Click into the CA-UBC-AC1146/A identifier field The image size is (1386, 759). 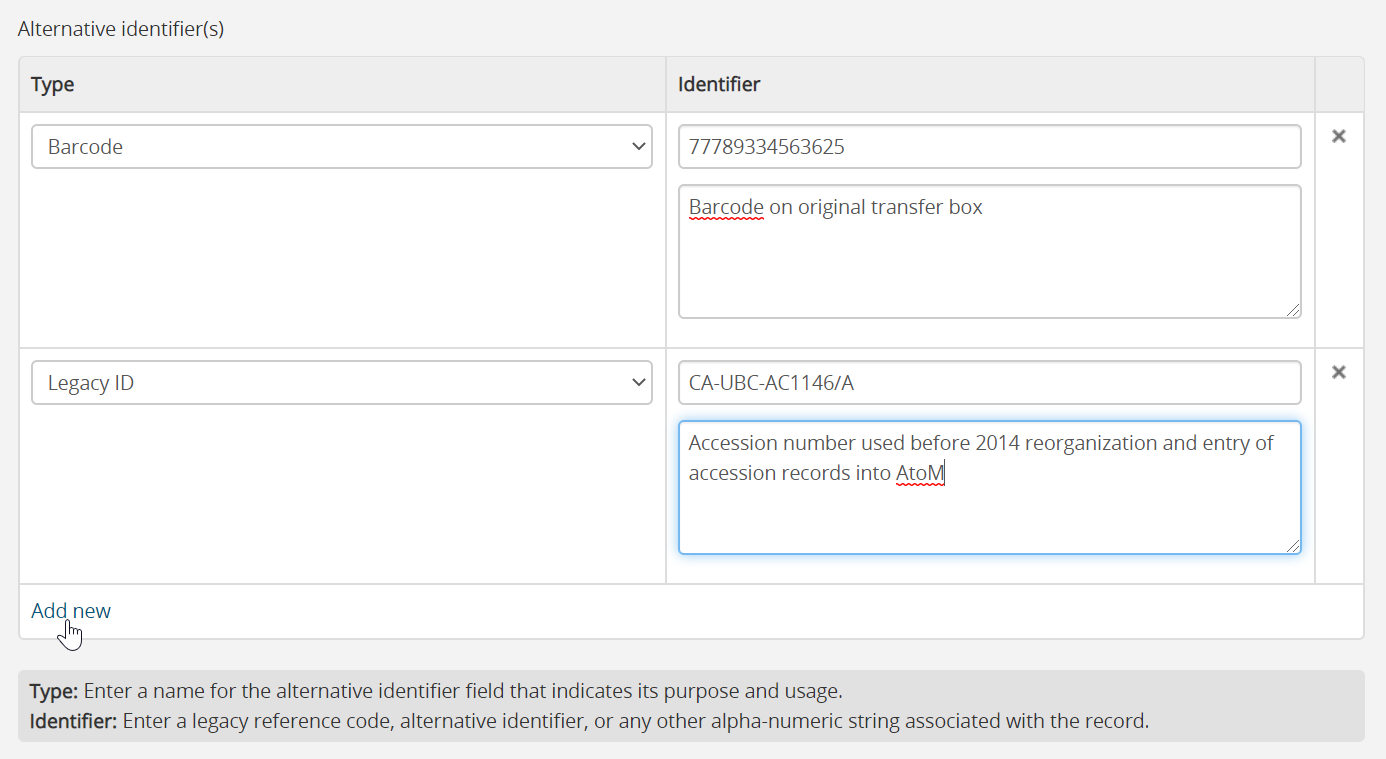[989, 383]
